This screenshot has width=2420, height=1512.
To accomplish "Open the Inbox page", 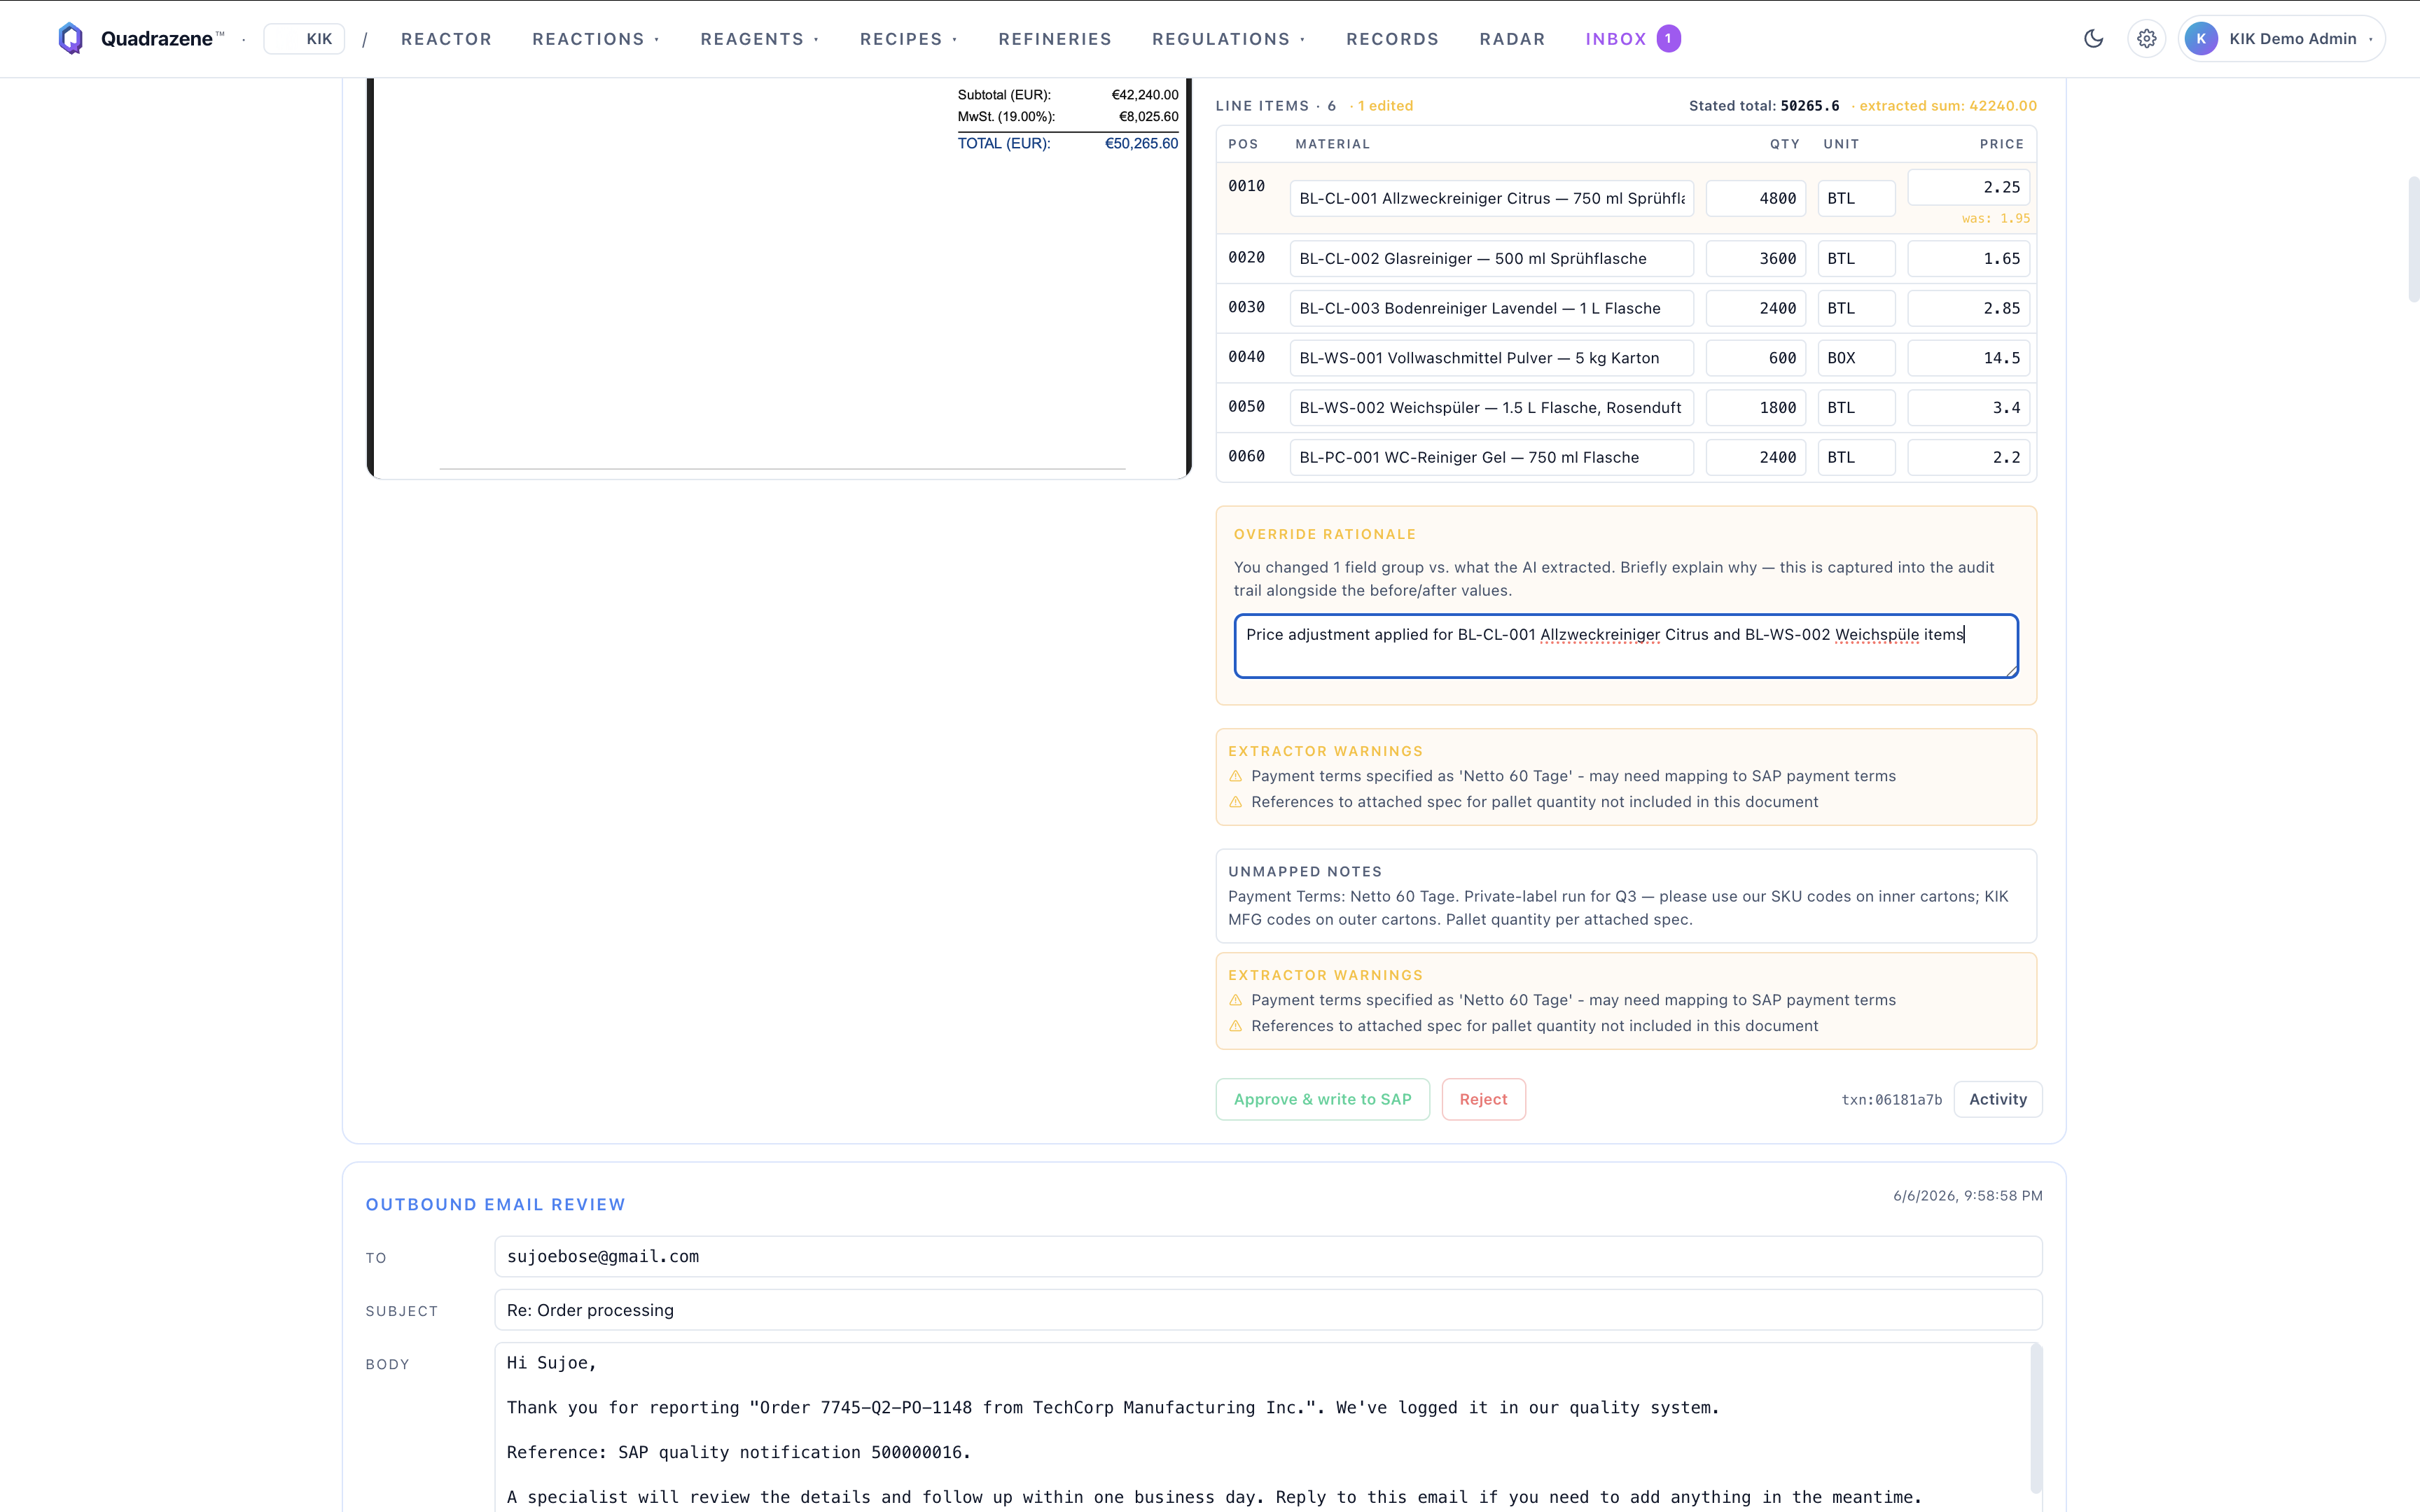I will (x=1615, y=39).
